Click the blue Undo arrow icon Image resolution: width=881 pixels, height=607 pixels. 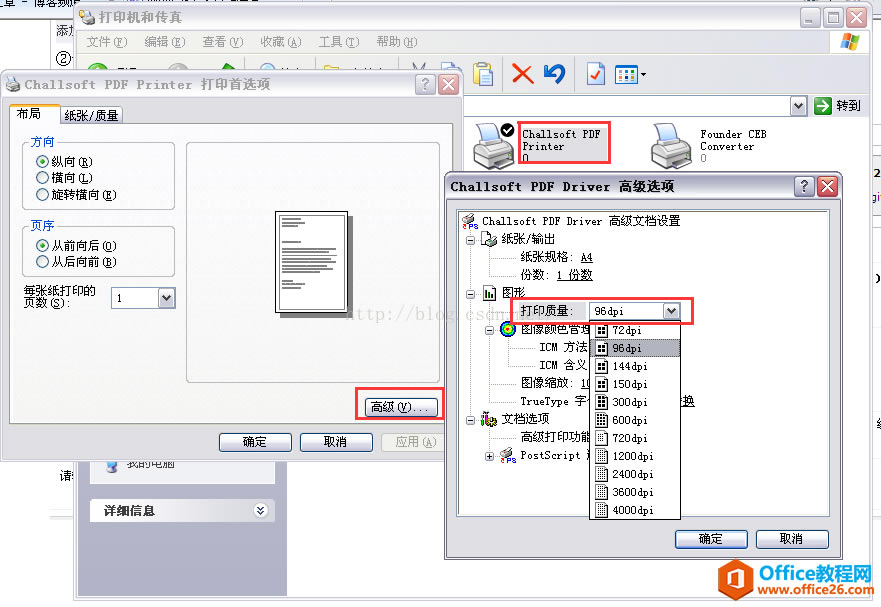tap(555, 74)
